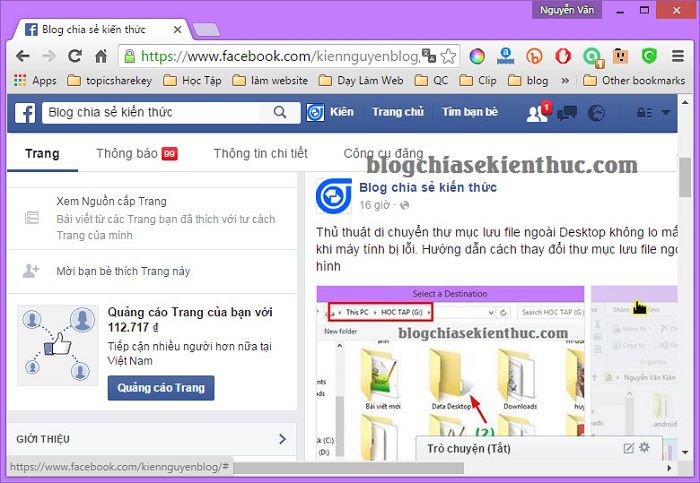Open Kiên profile link
700x483 pixels.
tap(342, 112)
